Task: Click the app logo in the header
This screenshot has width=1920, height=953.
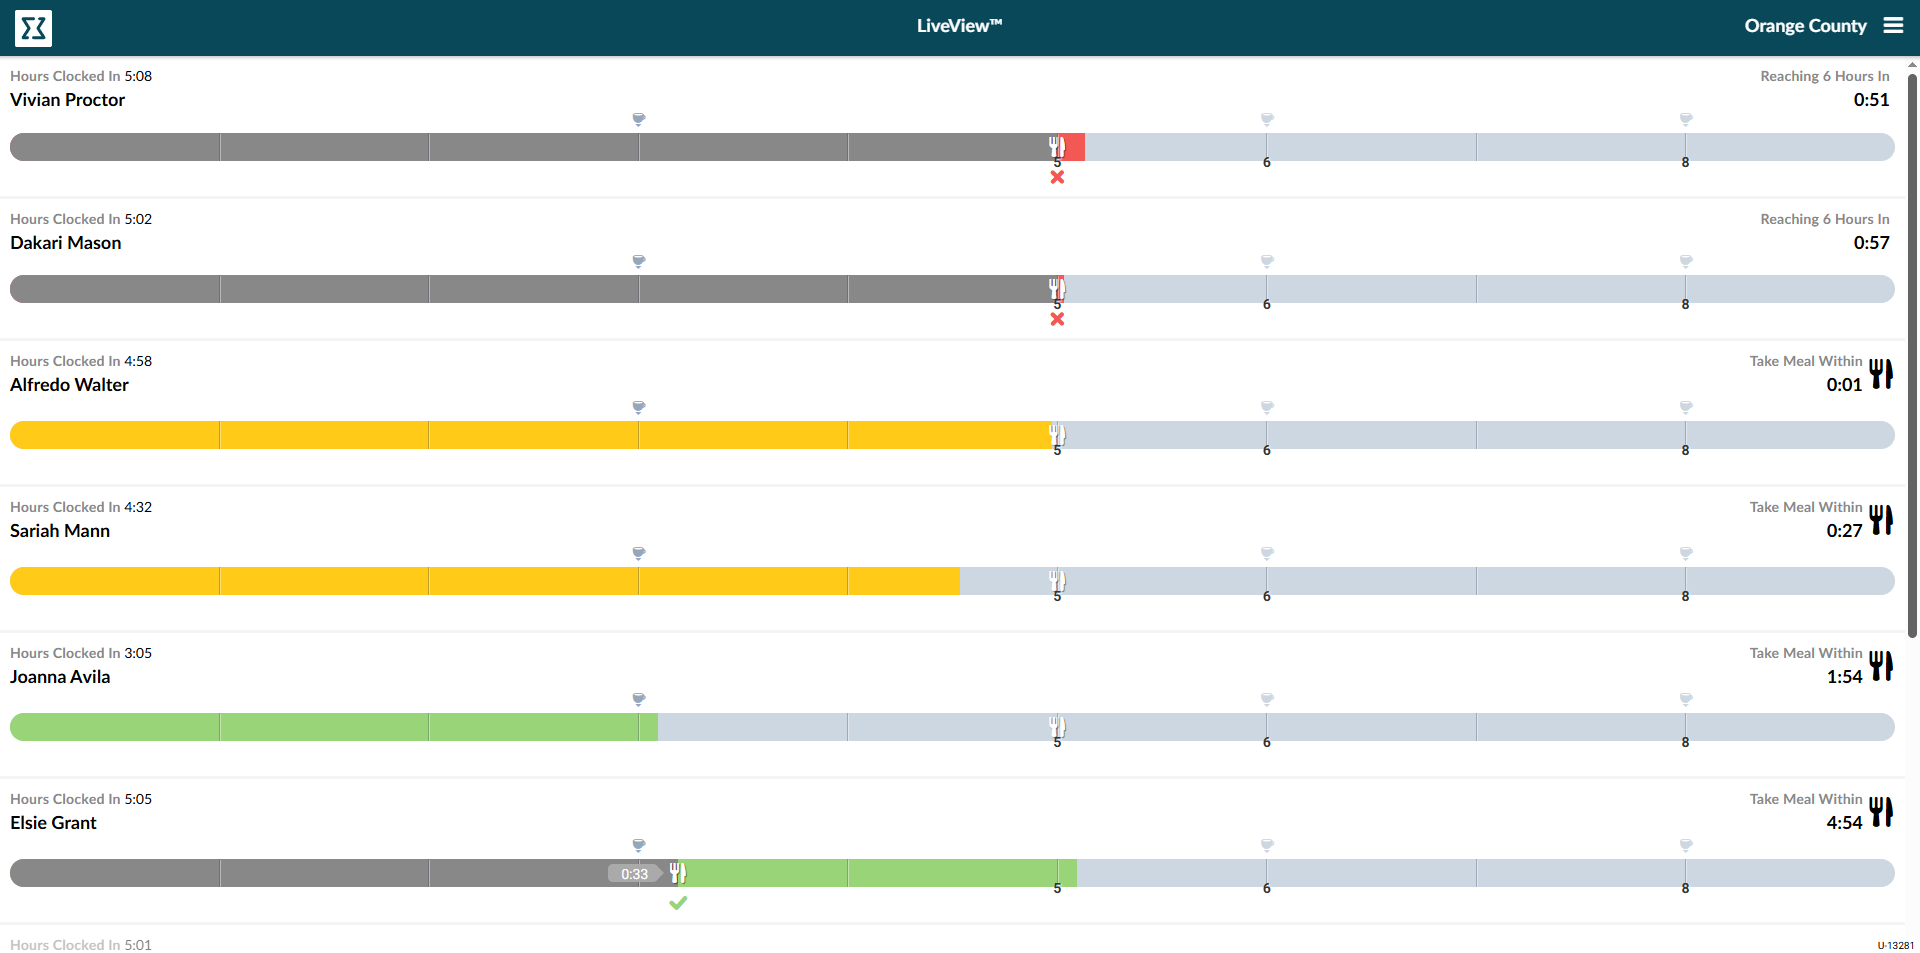Action: (33, 28)
